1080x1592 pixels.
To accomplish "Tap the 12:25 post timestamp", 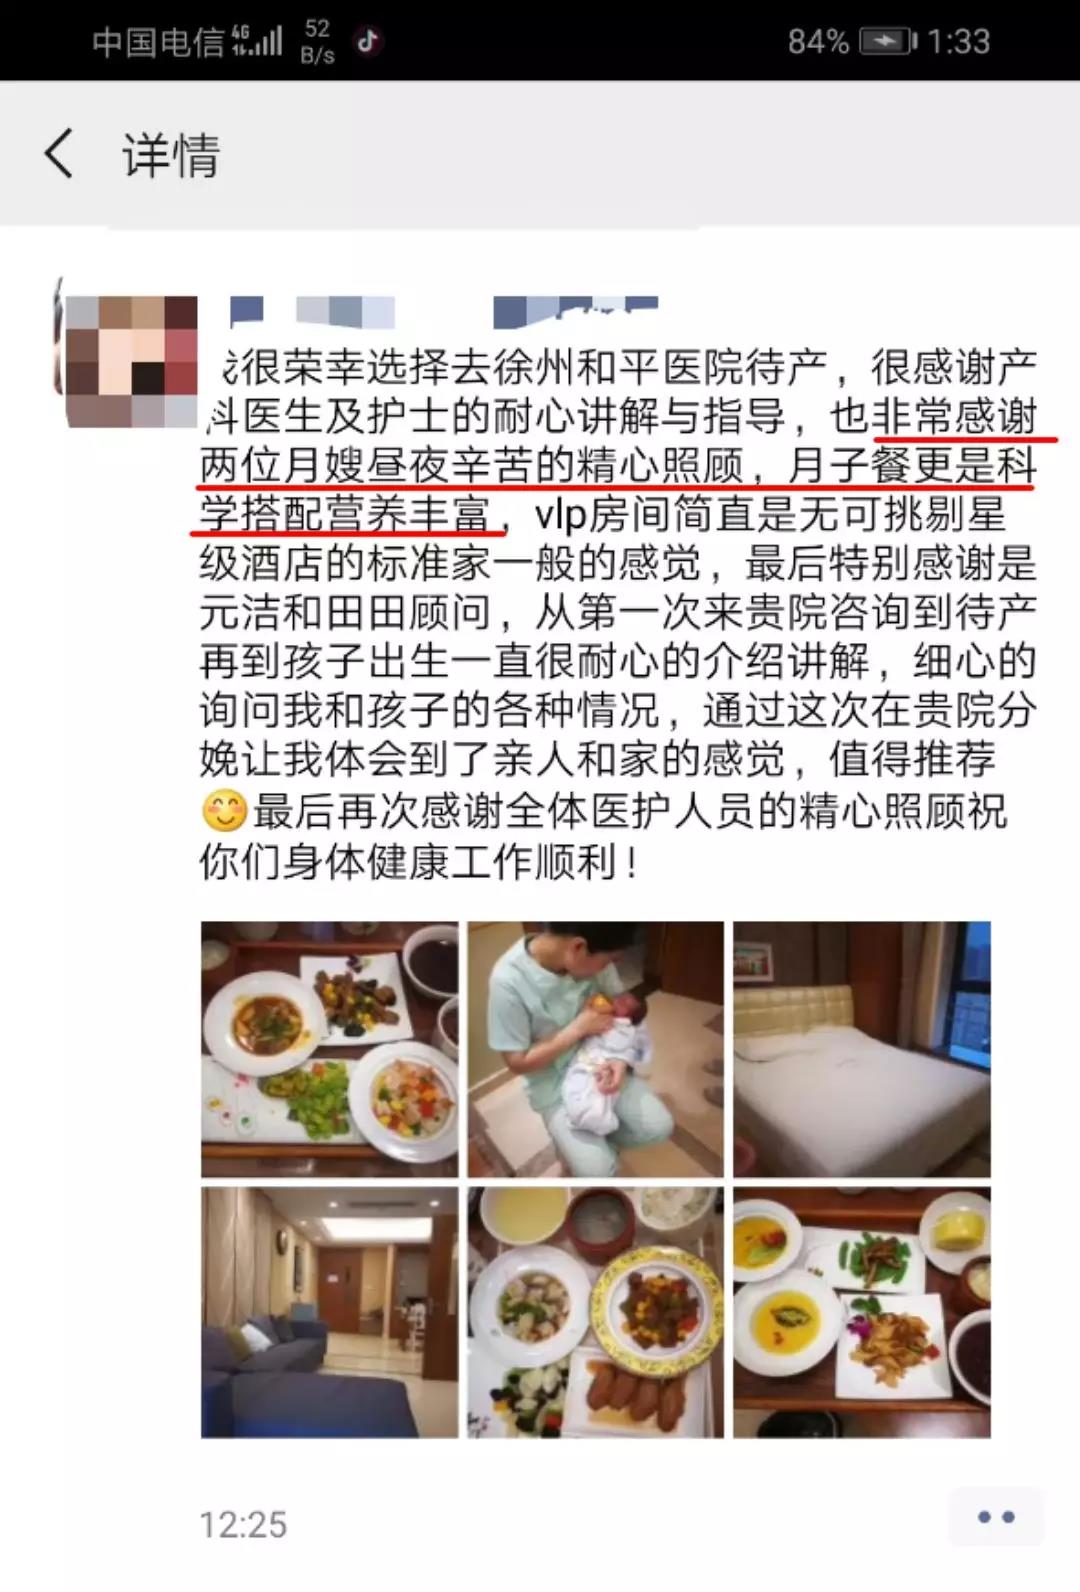I will pyautogui.click(x=243, y=1524).
